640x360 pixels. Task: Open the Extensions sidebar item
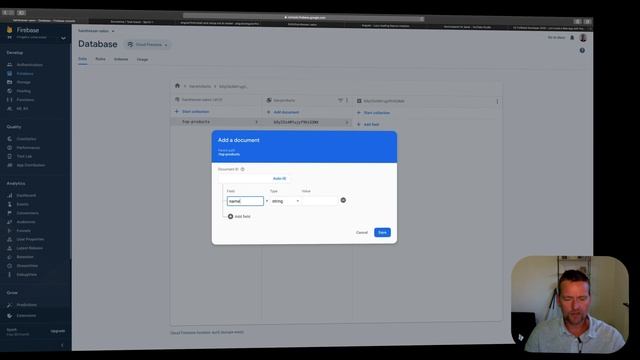pos(26,316)
